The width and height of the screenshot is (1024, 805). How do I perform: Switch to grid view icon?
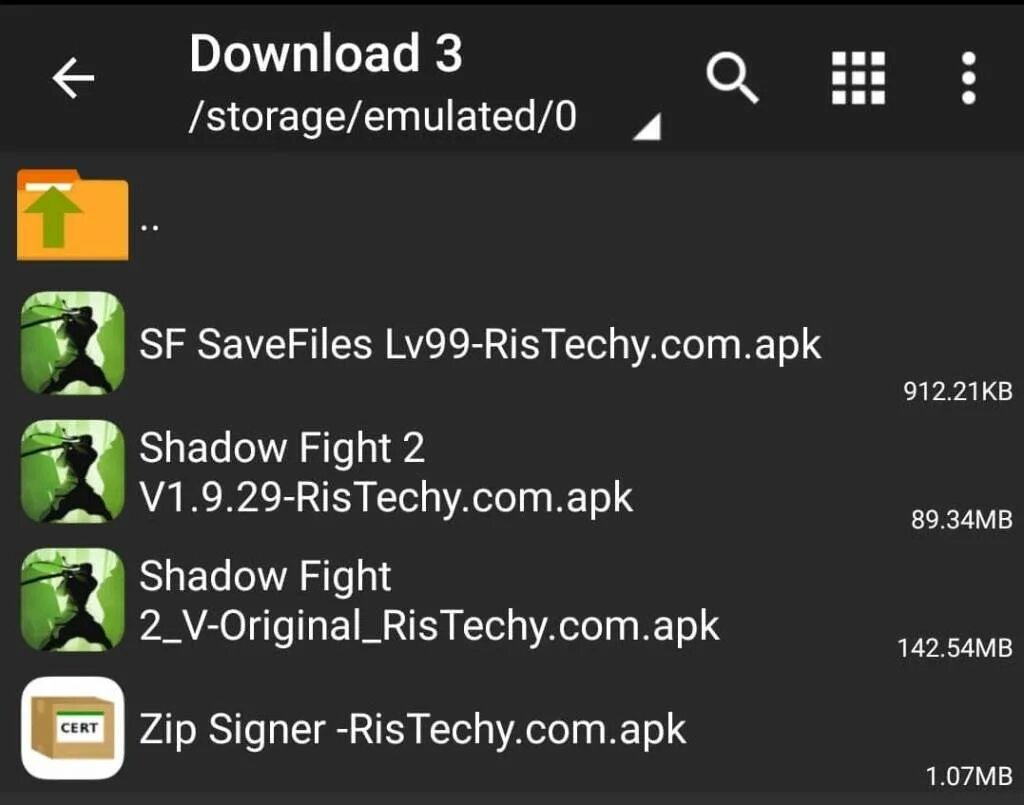click(858, 78)
